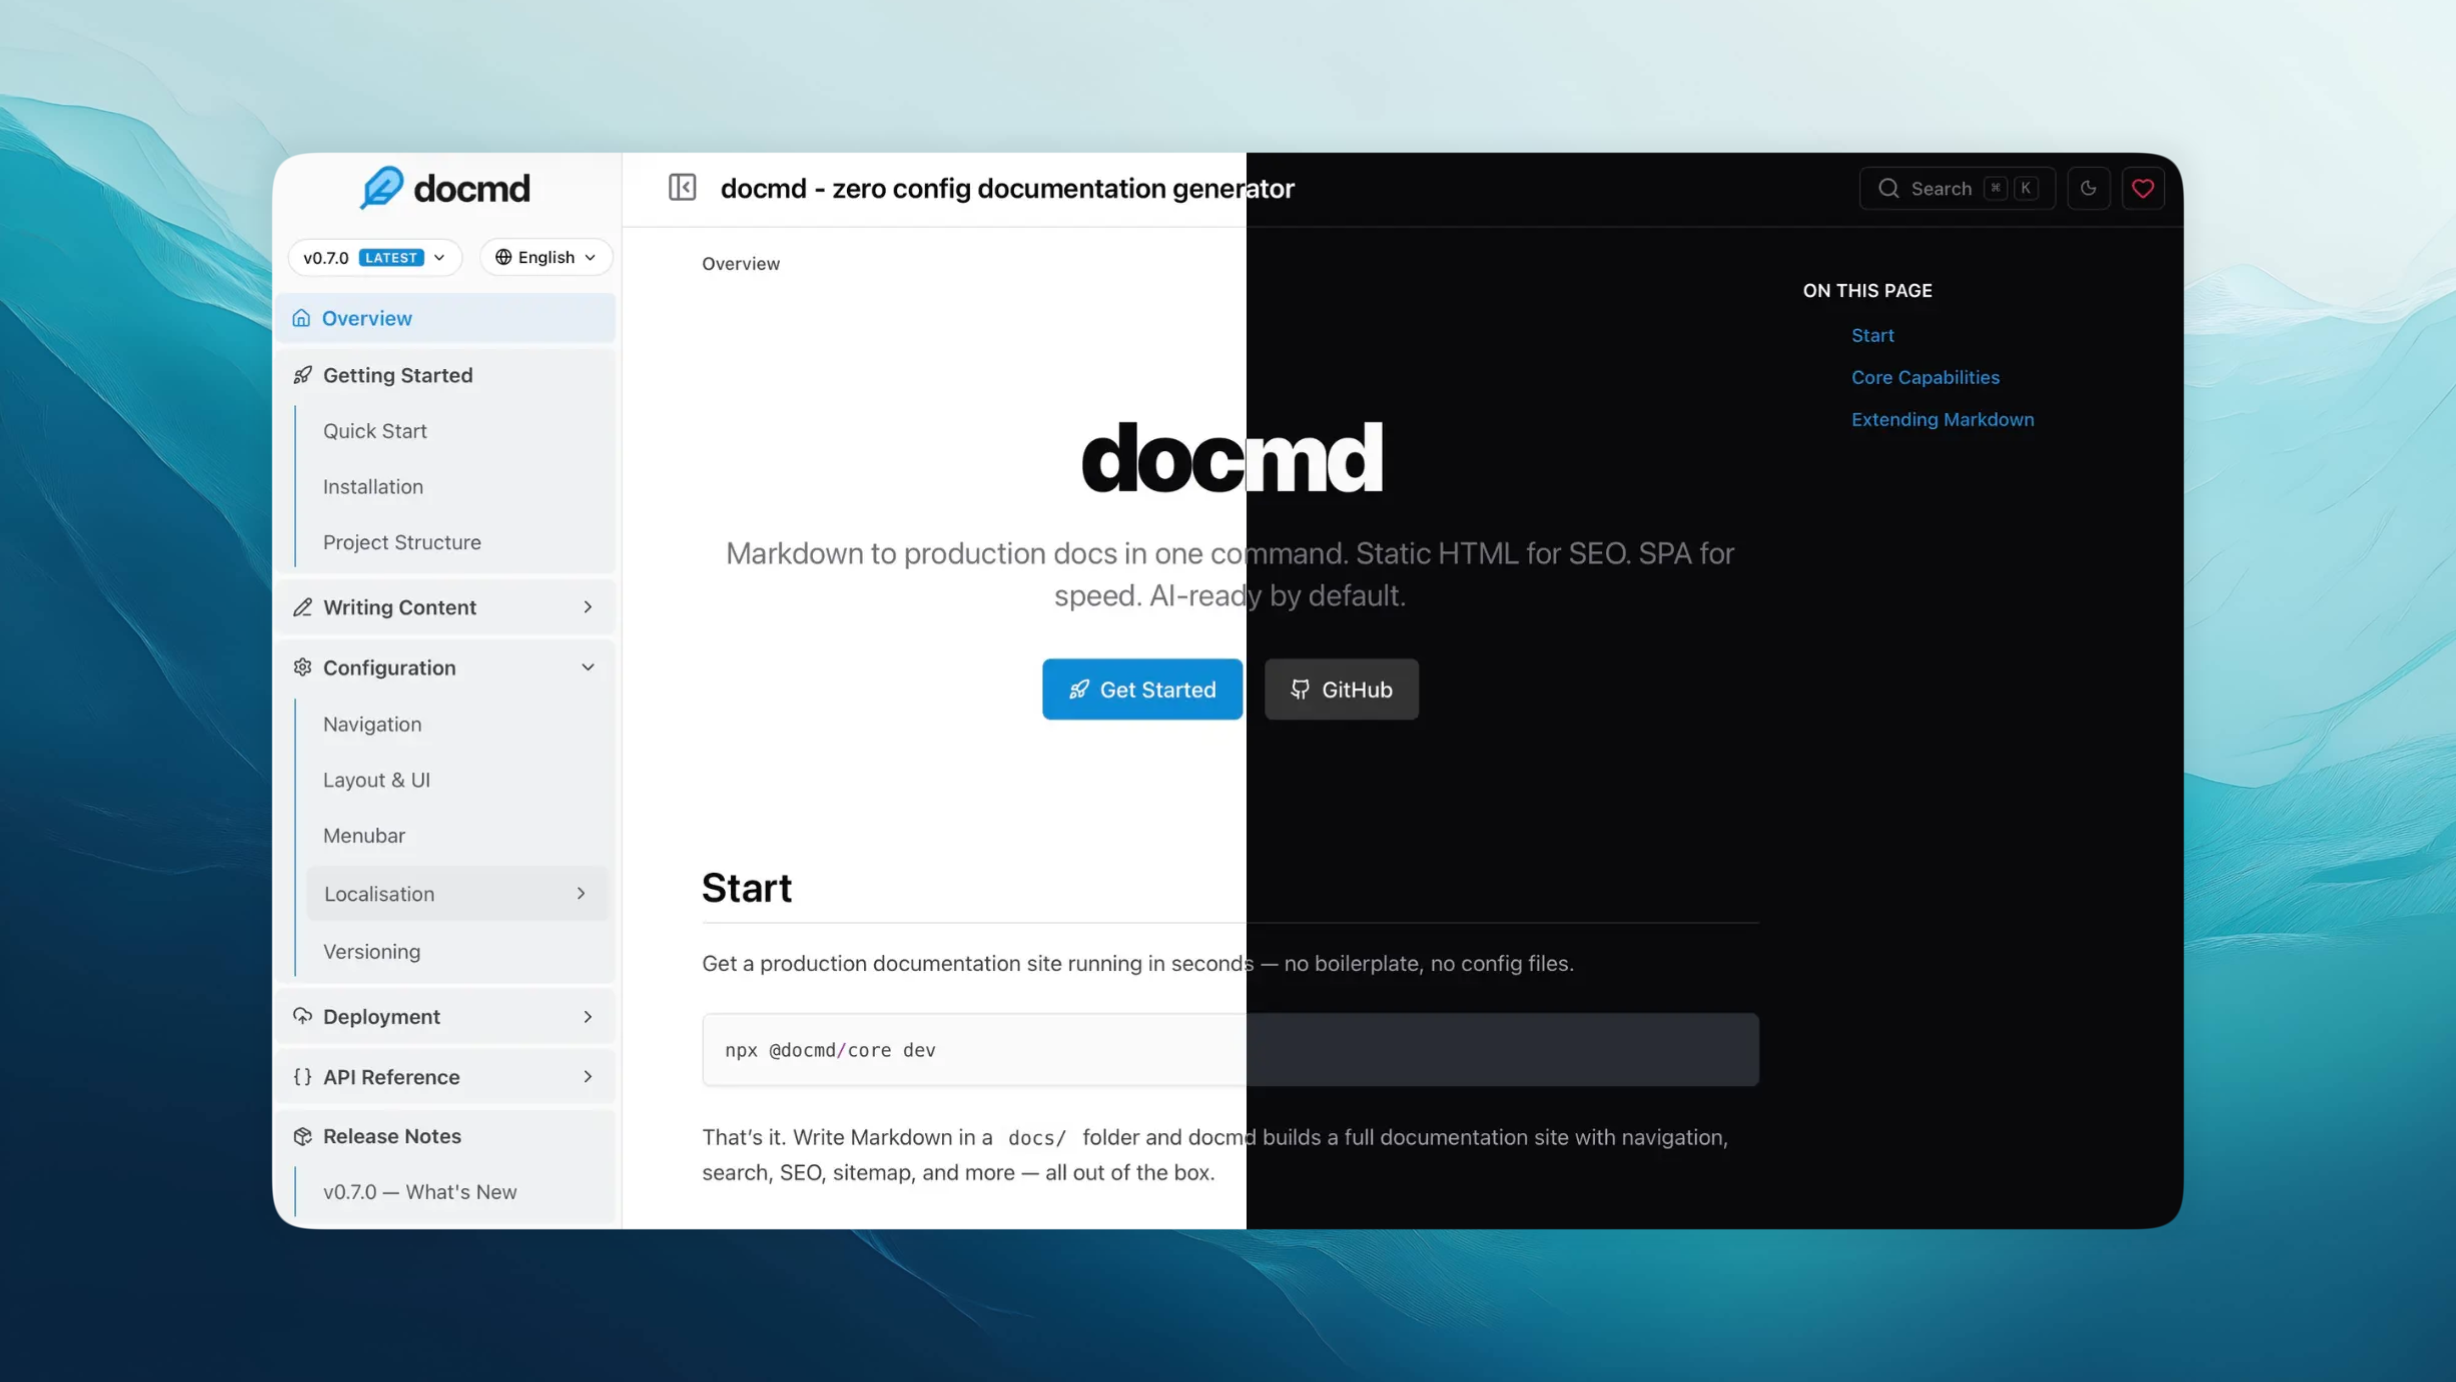2456x1382 pixels.
Task: Open Layout & UI page
Action: 376,780
